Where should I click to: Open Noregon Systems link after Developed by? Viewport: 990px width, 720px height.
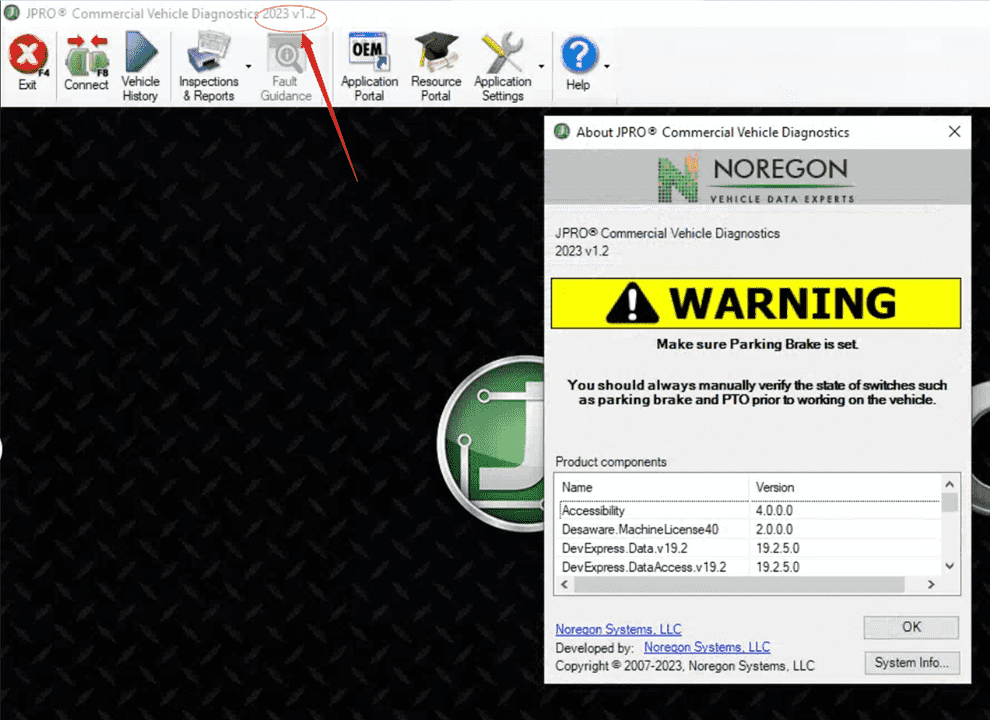(707, 647)
